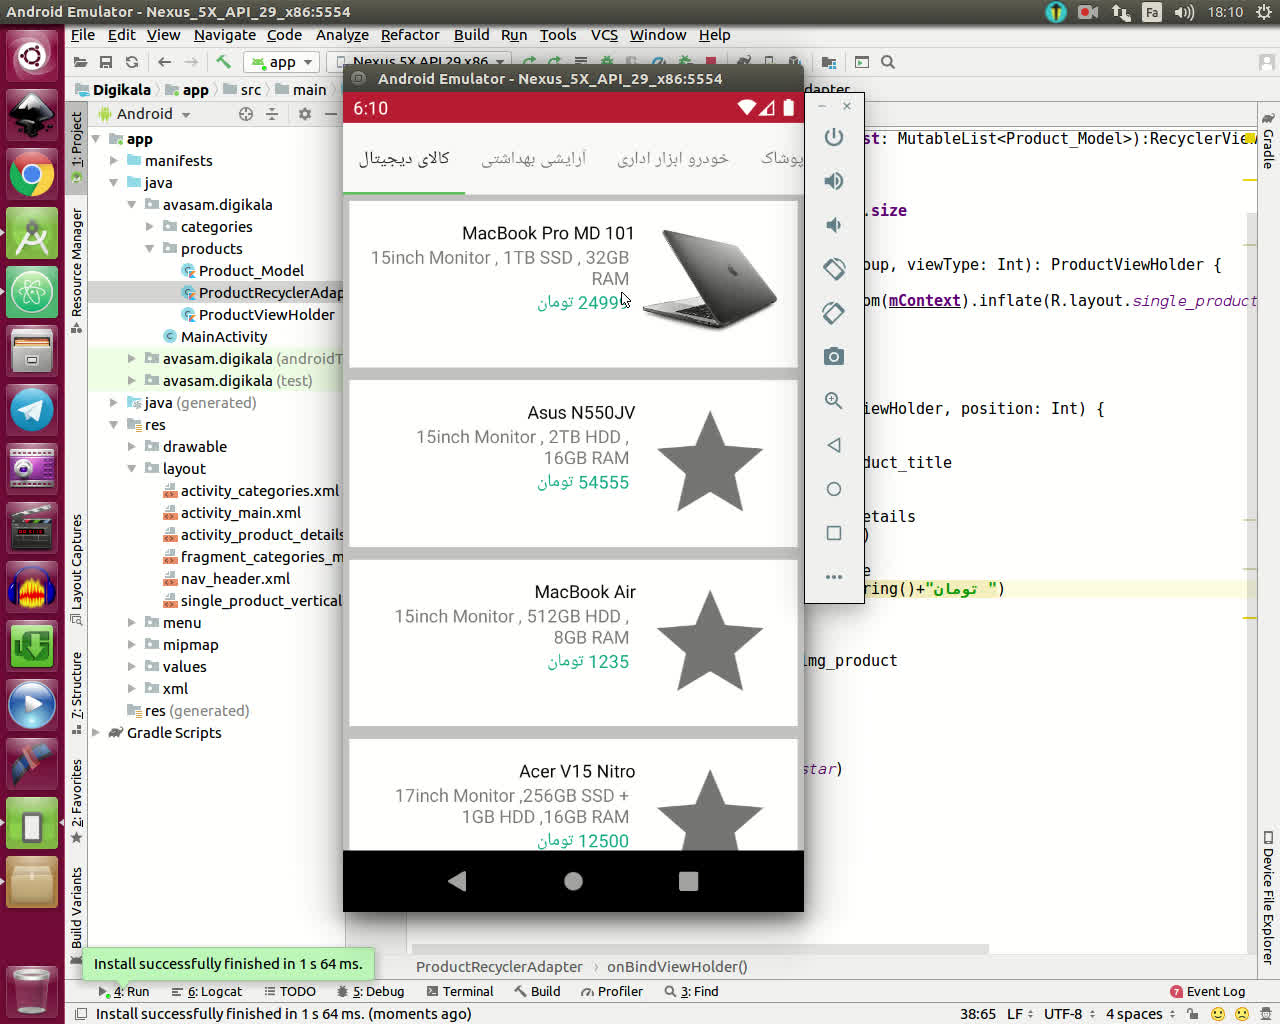This screenshot has width=1280, height=1024.
Task: Click the emulator zoom magnifier icon
Action: coord(833,401)
